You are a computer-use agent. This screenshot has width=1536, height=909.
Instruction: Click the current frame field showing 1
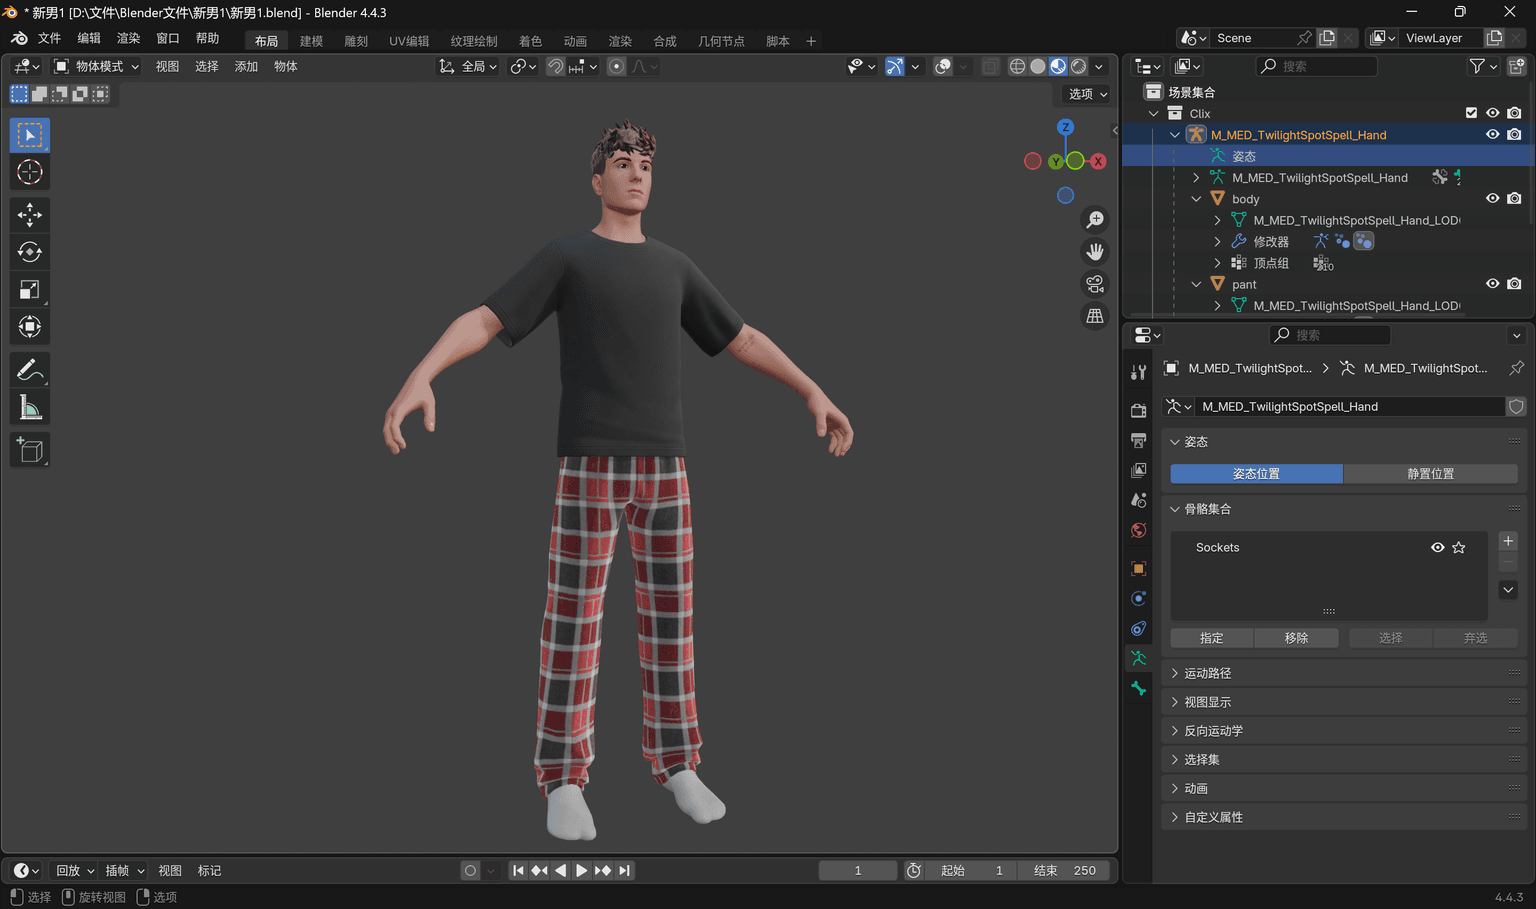(x=858, y=870)
